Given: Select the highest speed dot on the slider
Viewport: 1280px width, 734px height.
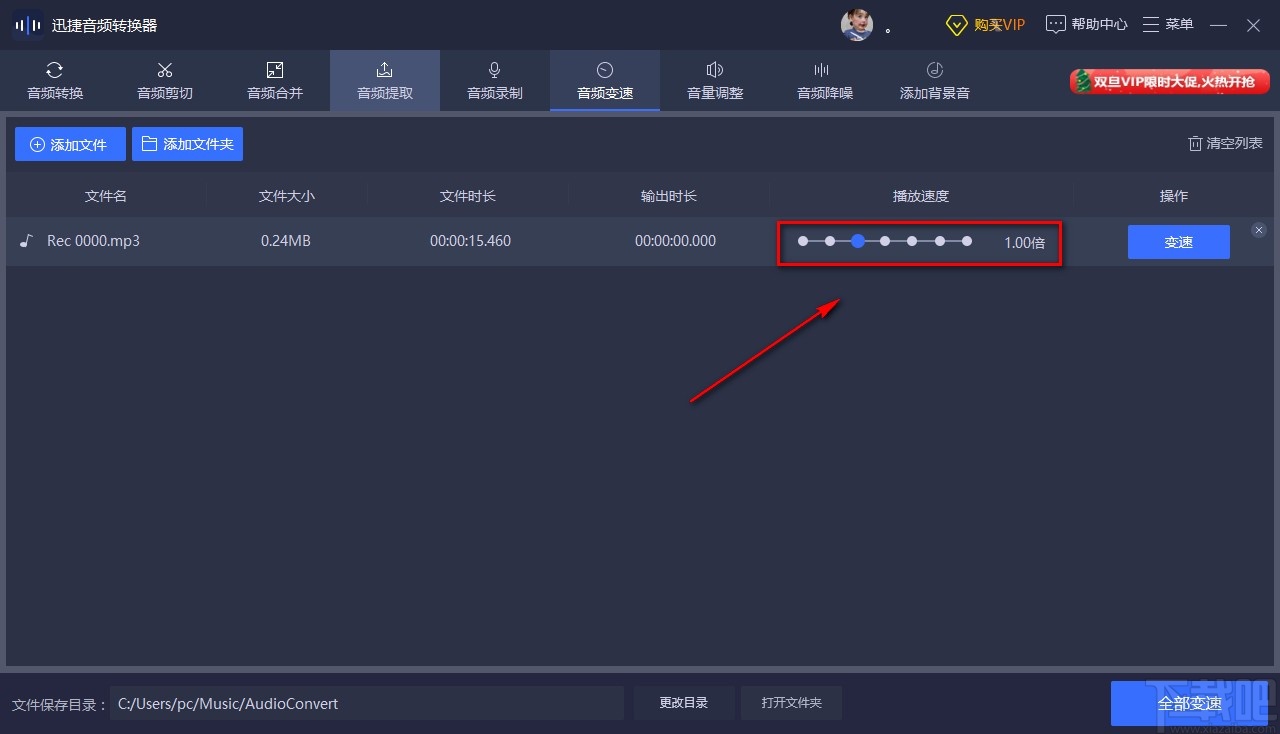Looking at the screenshot, I should tap(966, 240).
